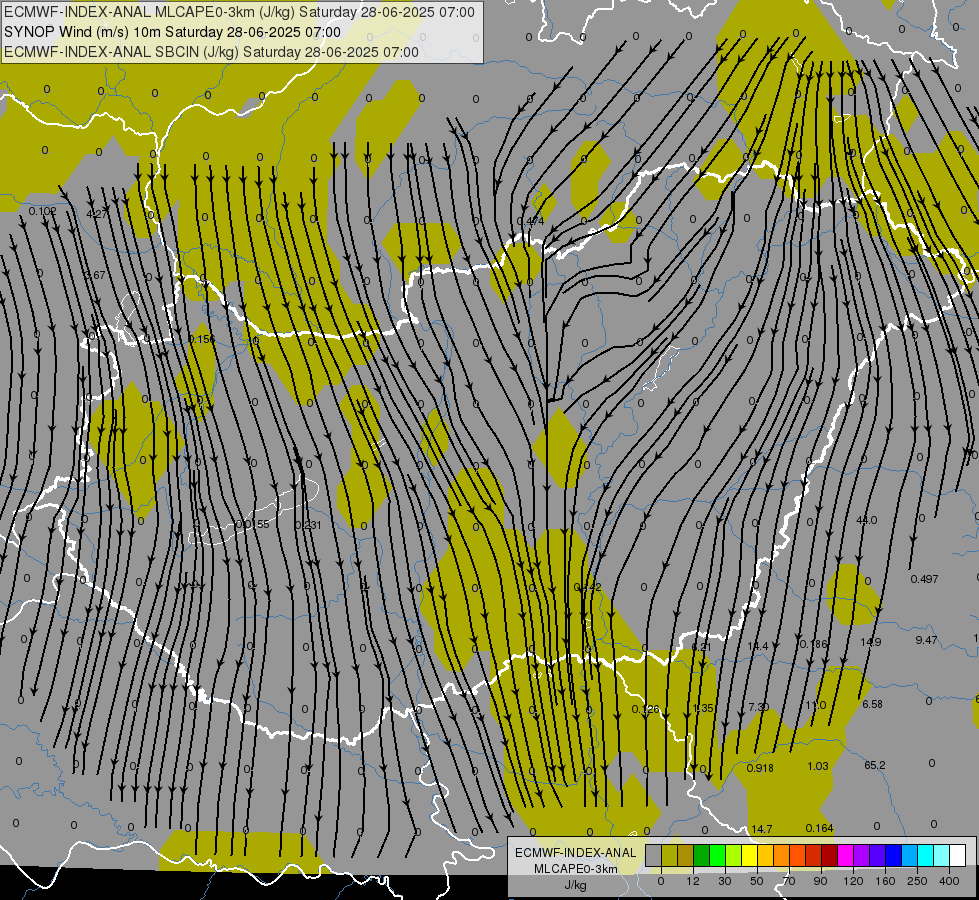
Task: Click the gray swatch in the MLCAPE legend
Action: [653, 856]
